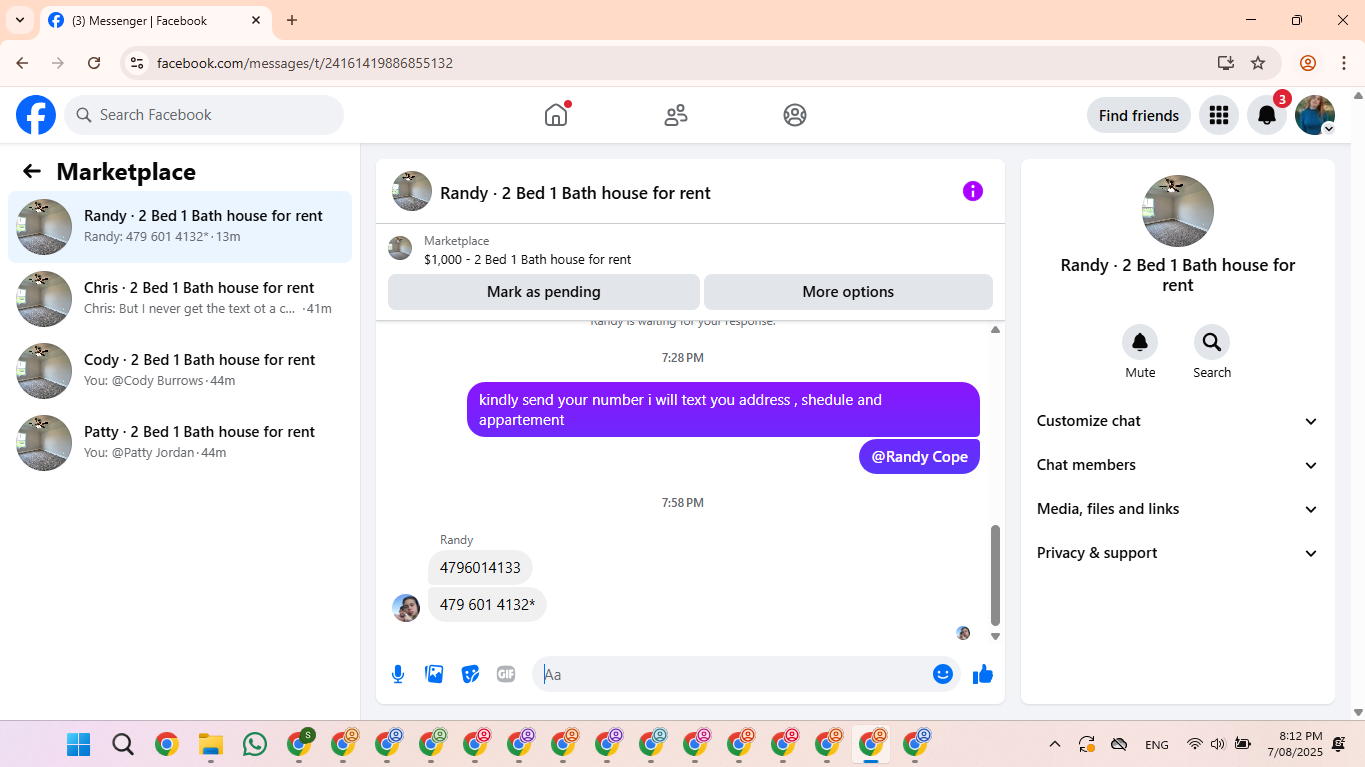Screen dimensions: 1365x767
Task: Click the Find friends button
Action: point(1139,115)
